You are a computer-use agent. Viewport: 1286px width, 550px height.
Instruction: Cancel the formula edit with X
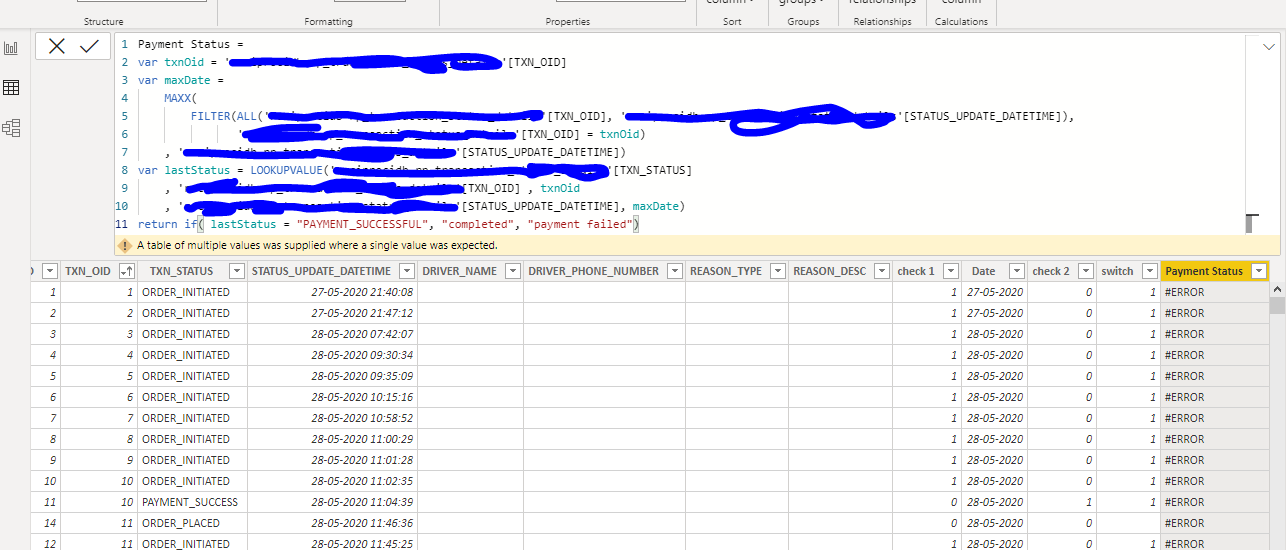[57, 46]
